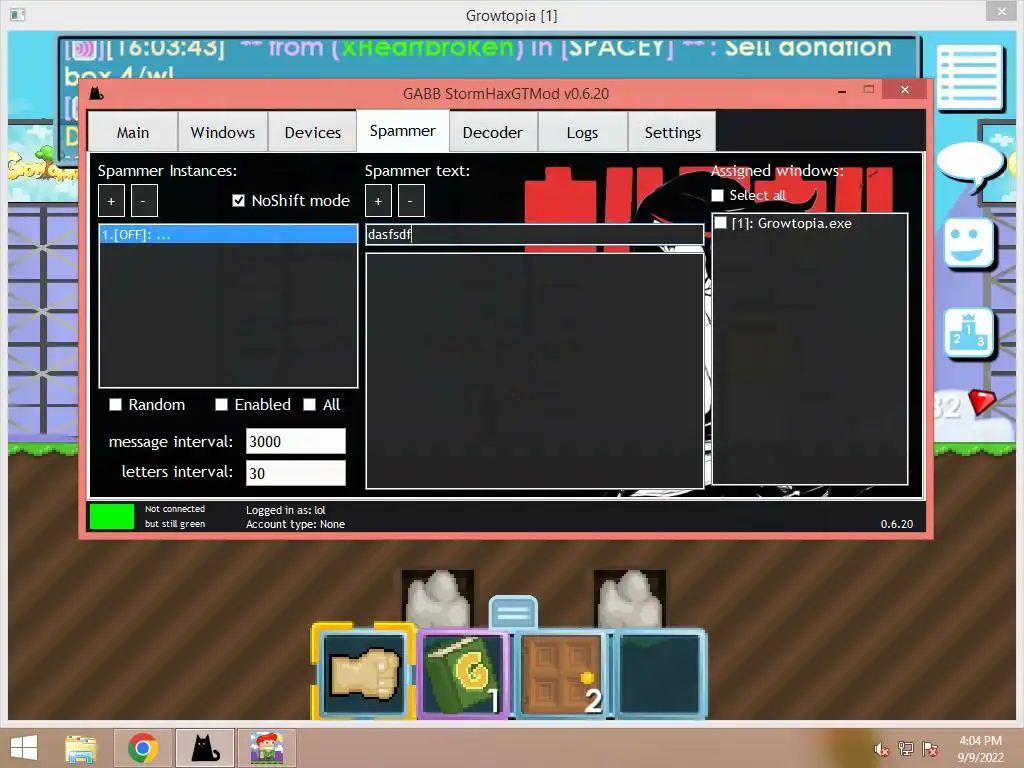
Task: Open the smiley face friends icon
Action: pyautogui.click(x=968, y=244)
